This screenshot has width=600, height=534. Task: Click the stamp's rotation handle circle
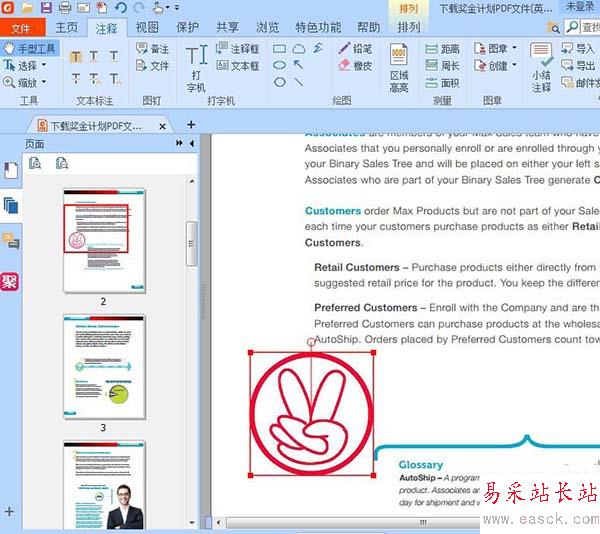[x=311, y=342]
